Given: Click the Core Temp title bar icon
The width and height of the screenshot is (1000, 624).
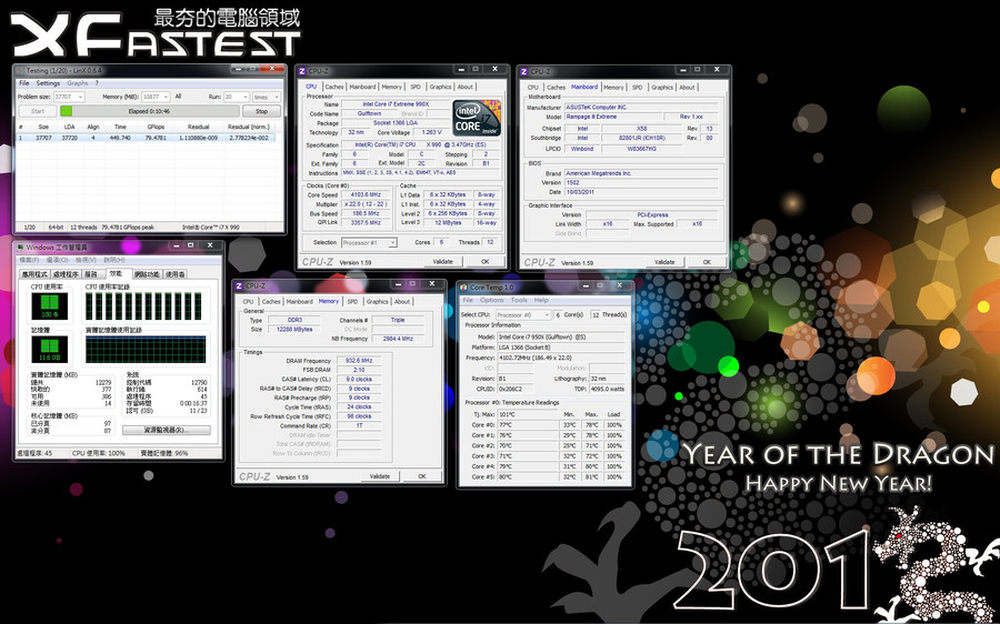Looking at the screenshot, I should pyautogui.click(x=464, y=287).
